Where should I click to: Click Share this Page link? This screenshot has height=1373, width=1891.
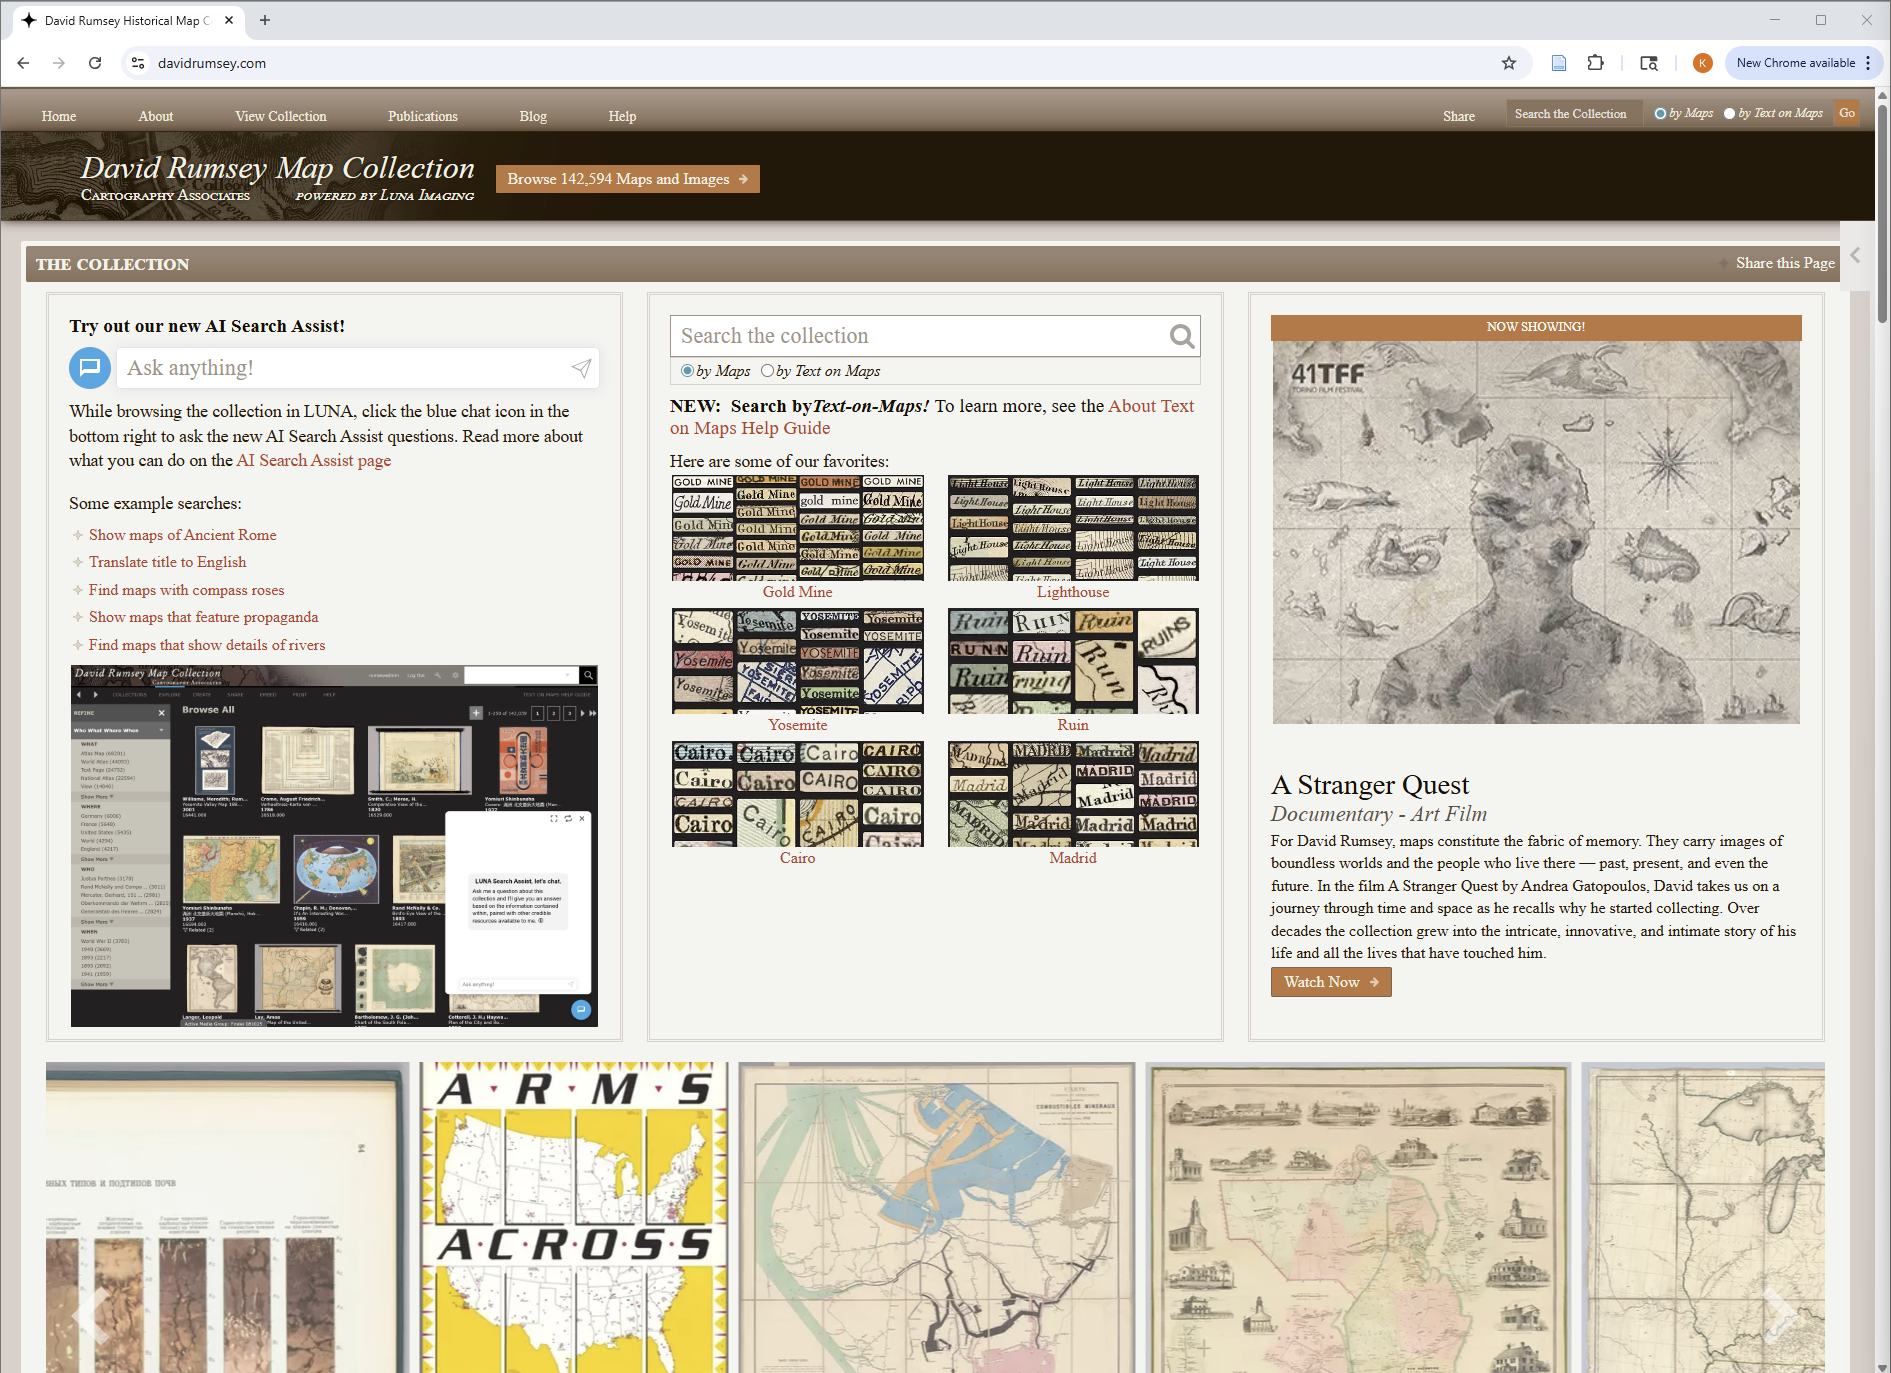[1785, 263]
